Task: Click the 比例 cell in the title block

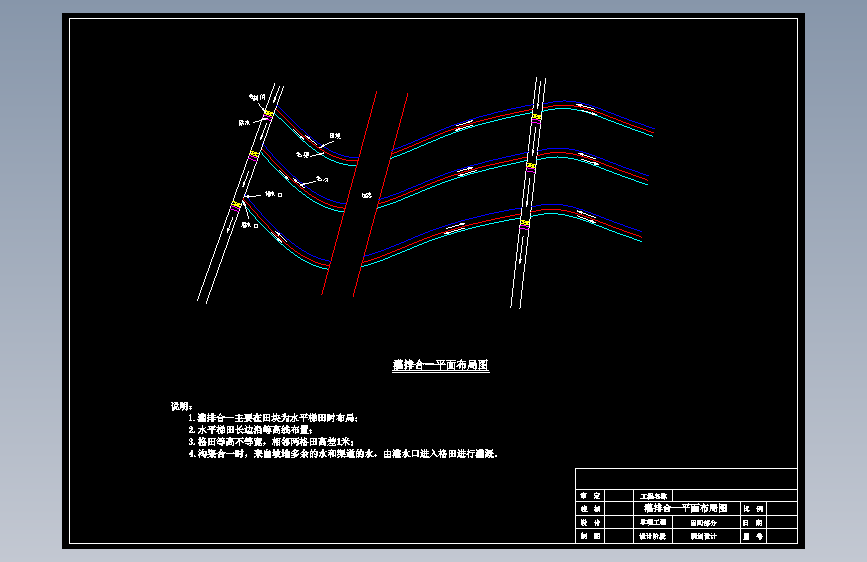Action: point(754,509)
